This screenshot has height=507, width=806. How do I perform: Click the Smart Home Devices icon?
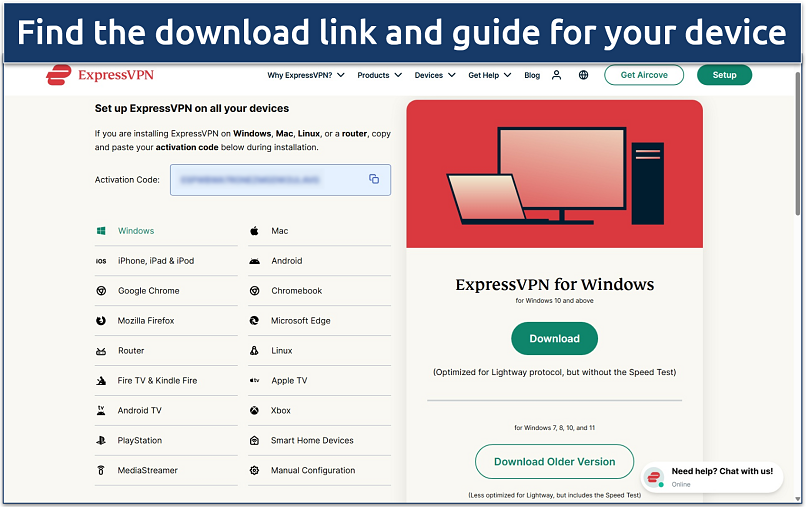click(254, 441)
